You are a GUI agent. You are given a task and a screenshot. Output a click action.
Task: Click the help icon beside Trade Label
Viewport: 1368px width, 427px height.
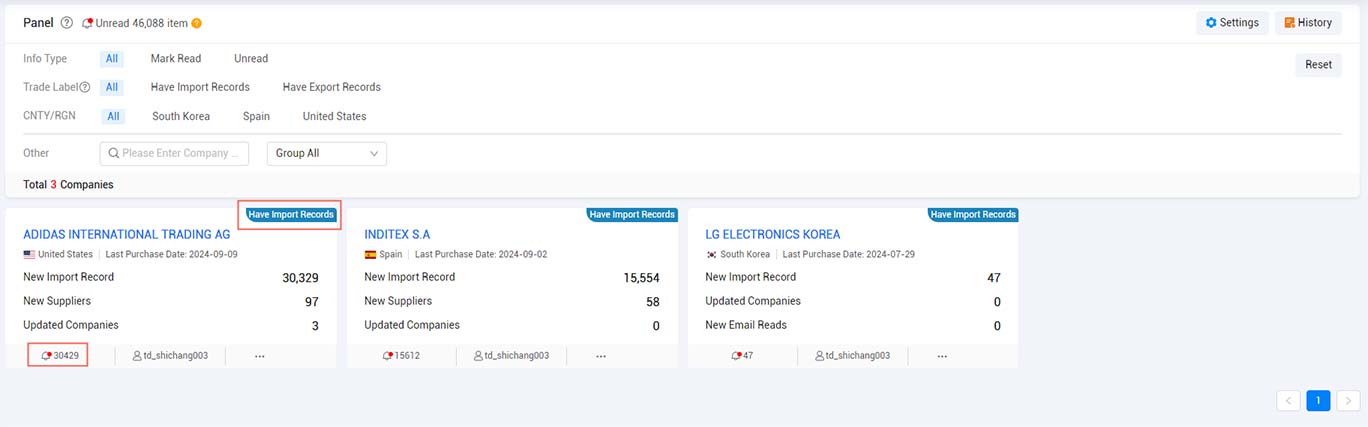pyautogui.click(x=85, y=87)
